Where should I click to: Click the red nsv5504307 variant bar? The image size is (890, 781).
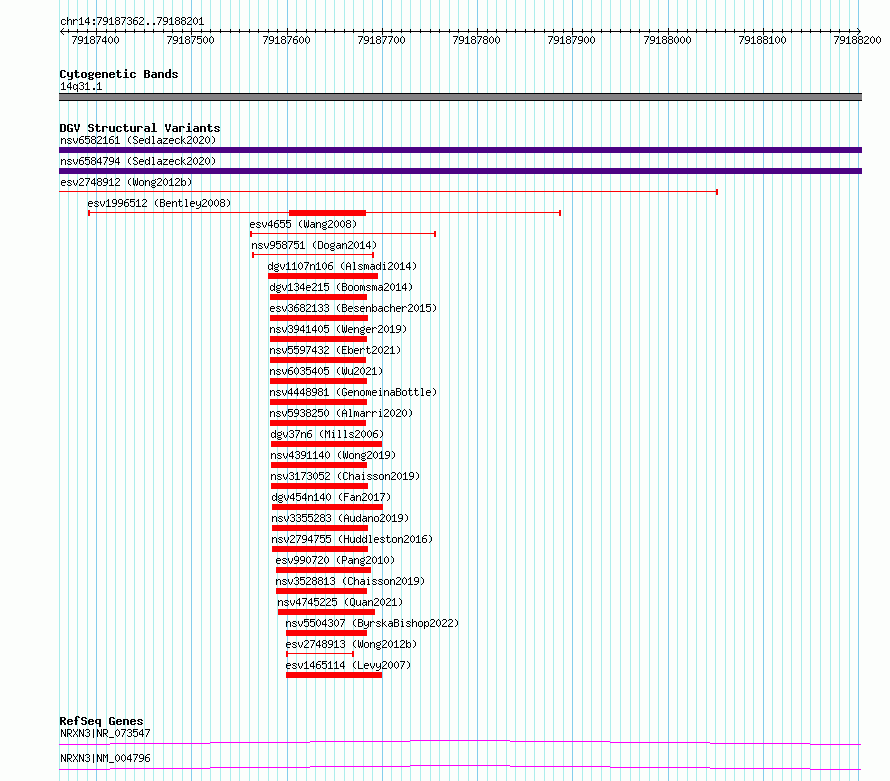point(326,633)
